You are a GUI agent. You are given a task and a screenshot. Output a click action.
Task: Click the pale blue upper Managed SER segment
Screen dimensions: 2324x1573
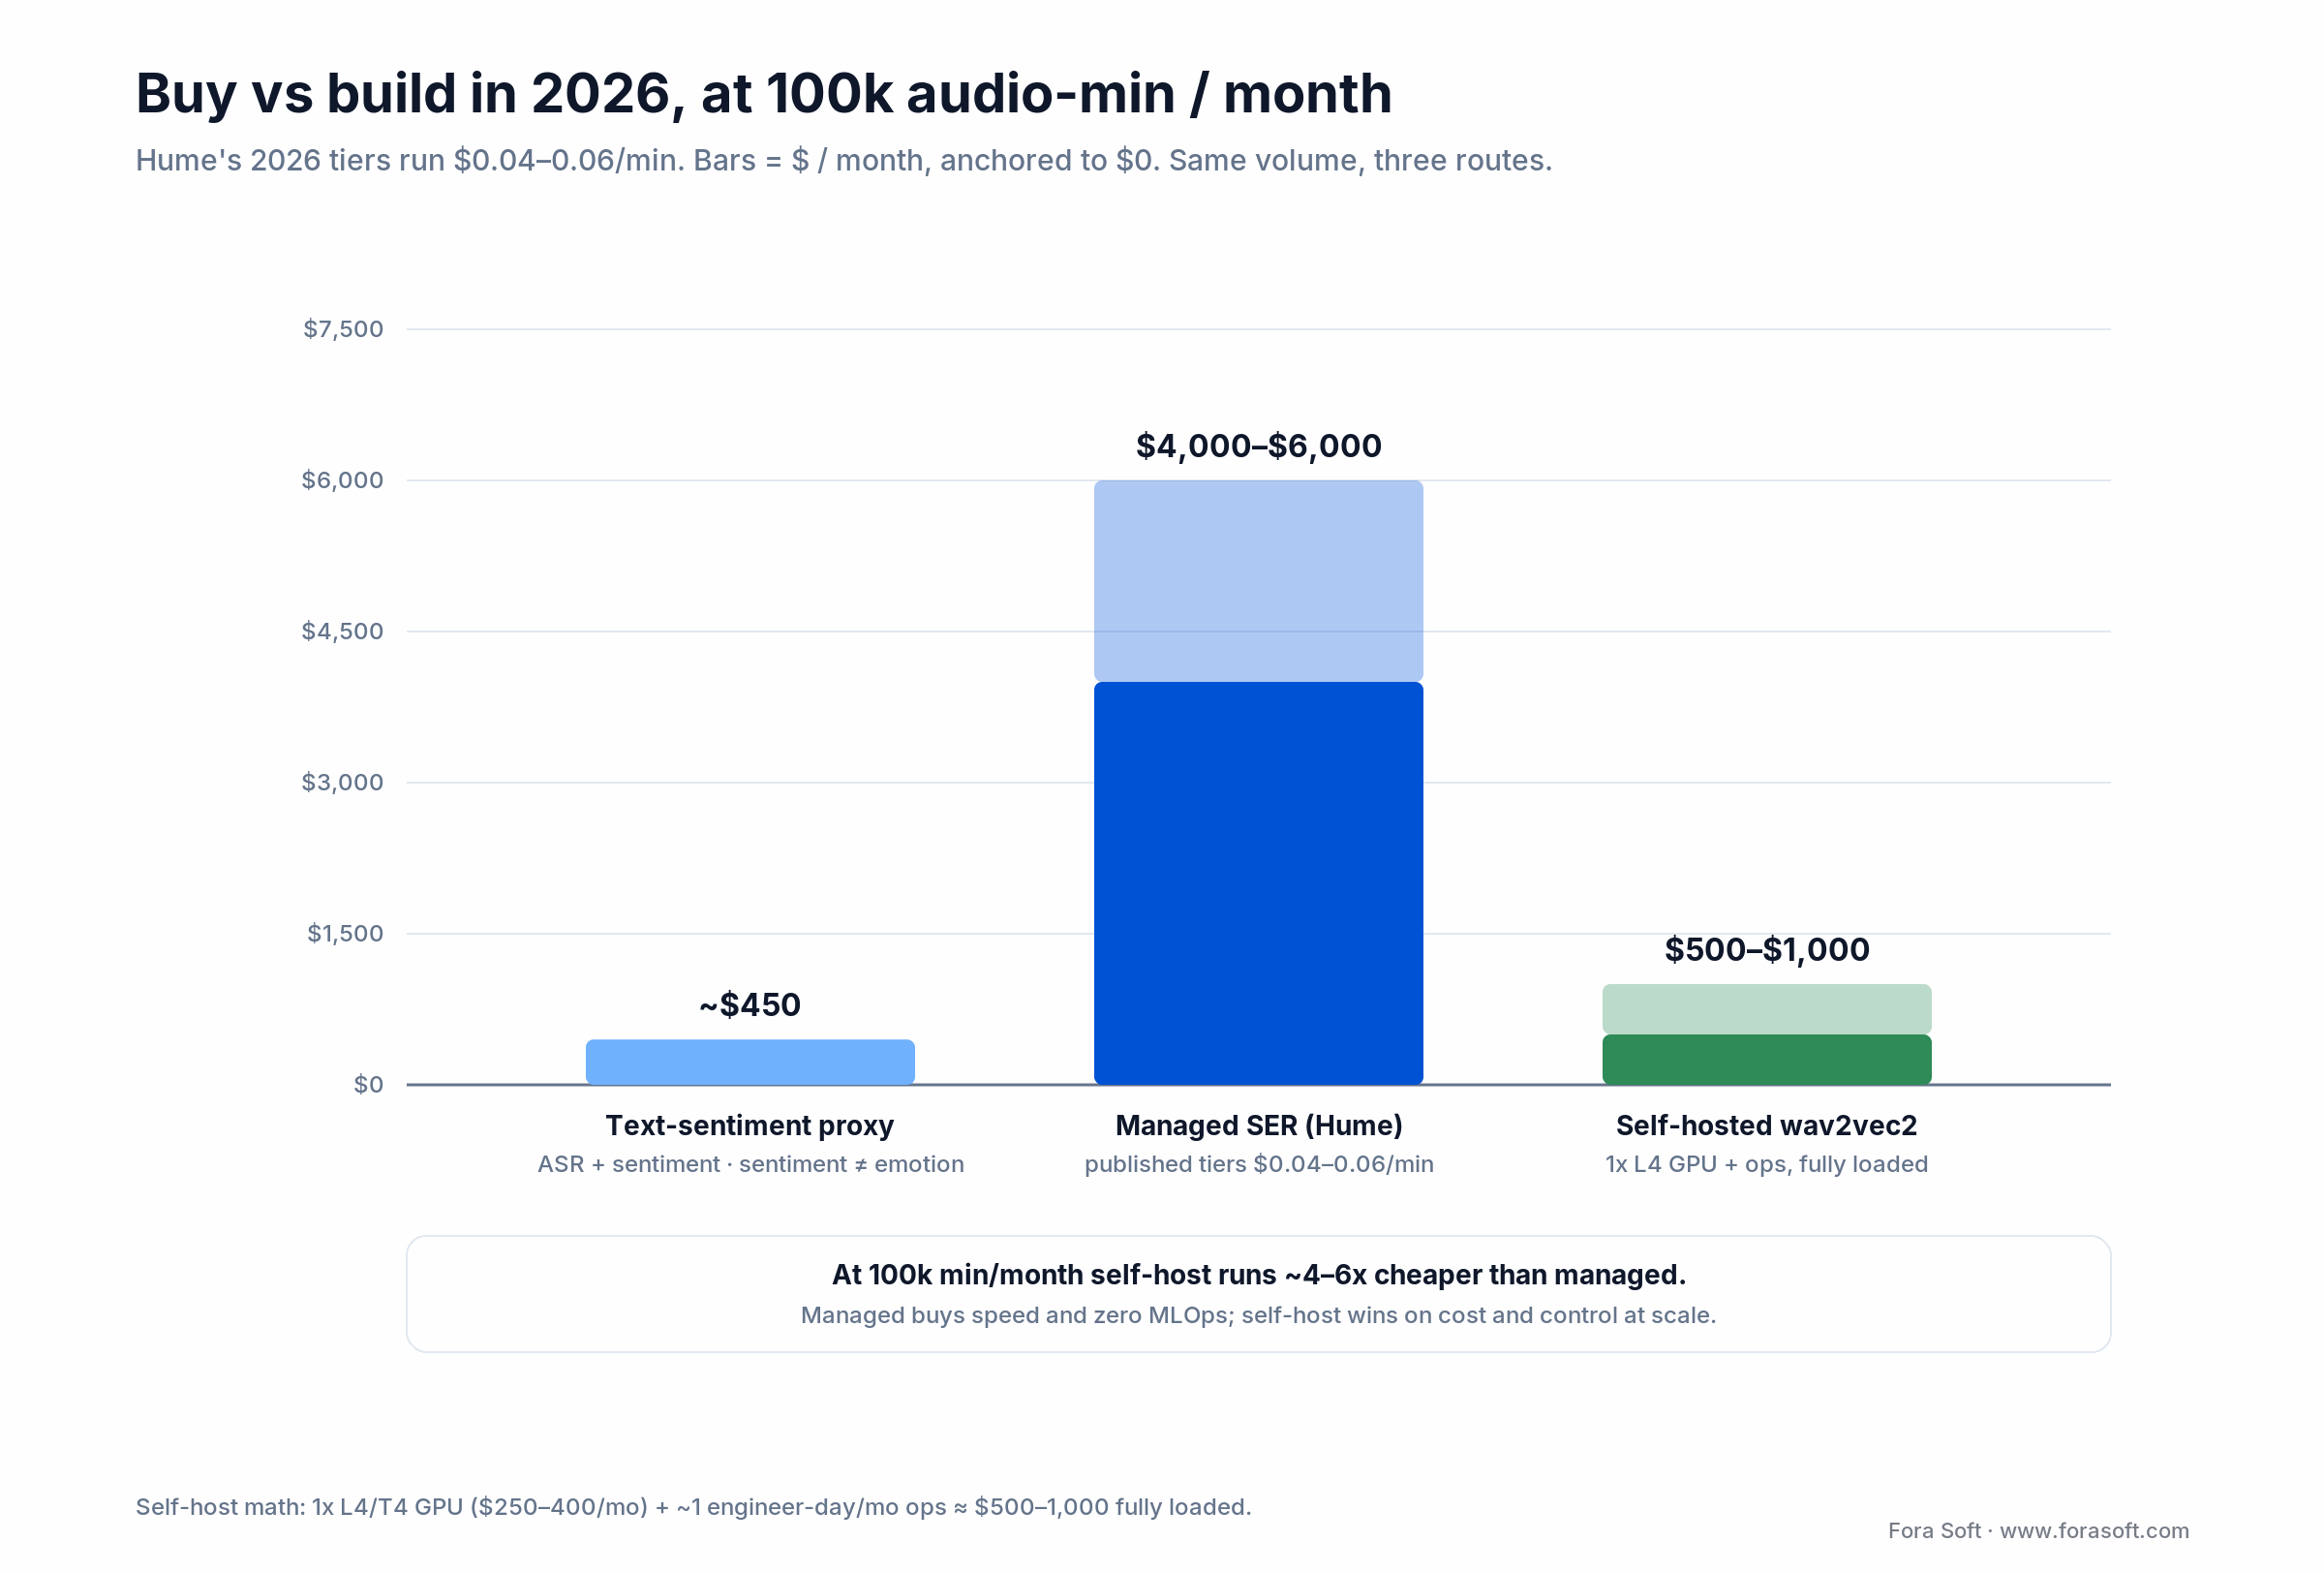tap(1258, 581)
